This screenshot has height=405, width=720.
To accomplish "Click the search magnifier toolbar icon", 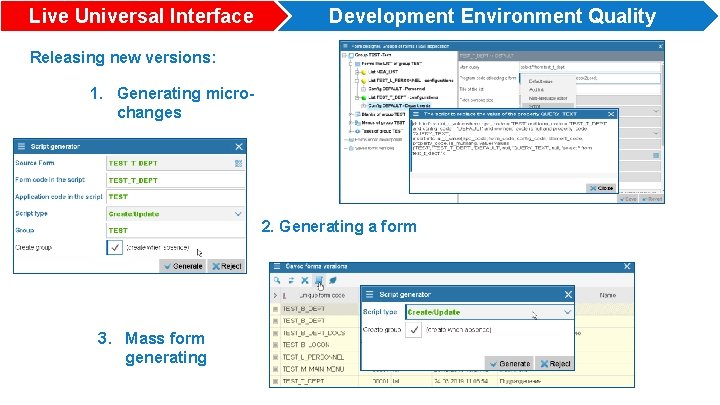I will (x=277, y=280).
